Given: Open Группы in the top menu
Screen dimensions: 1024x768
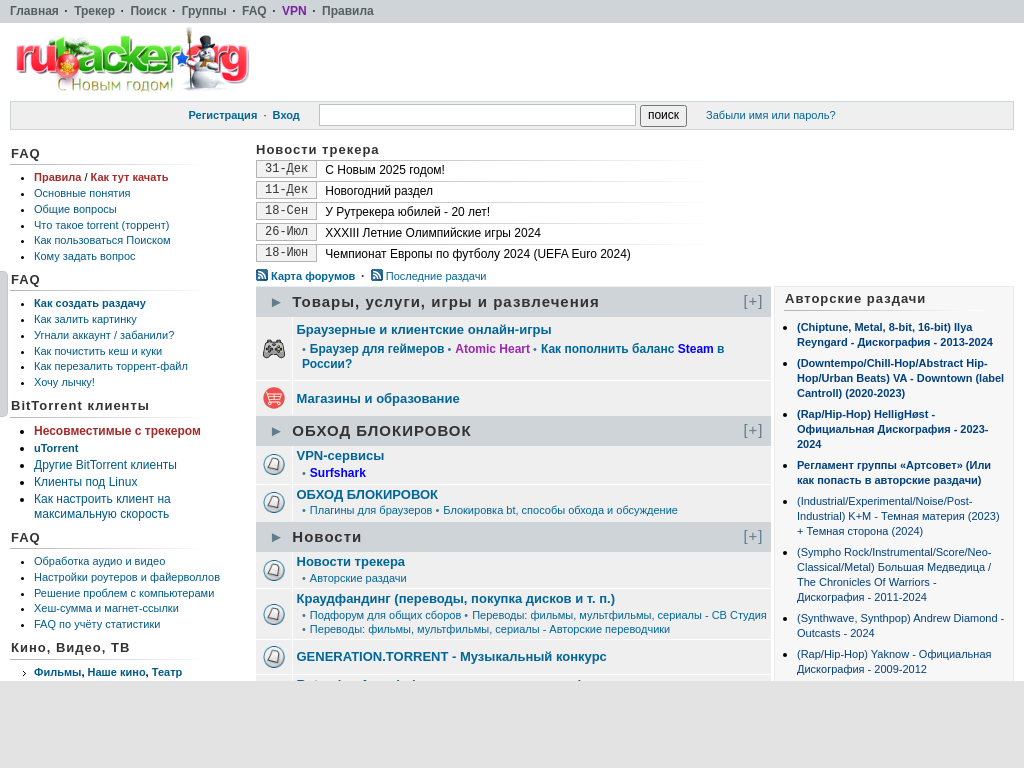Looking at the screenshot, I should (204, 11).
